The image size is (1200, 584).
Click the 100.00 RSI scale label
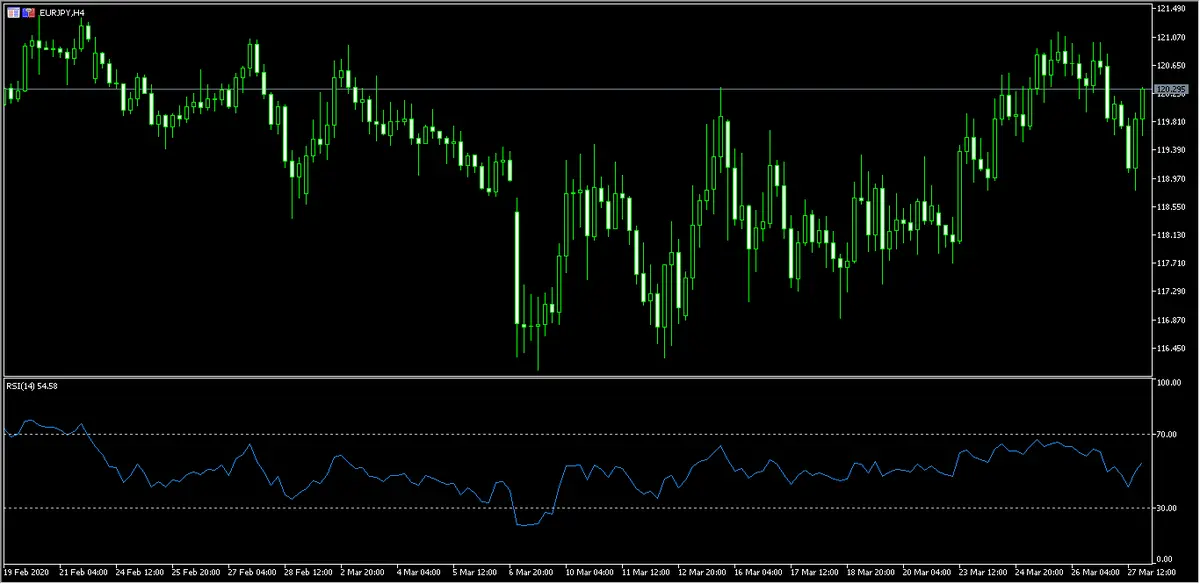1168,383
